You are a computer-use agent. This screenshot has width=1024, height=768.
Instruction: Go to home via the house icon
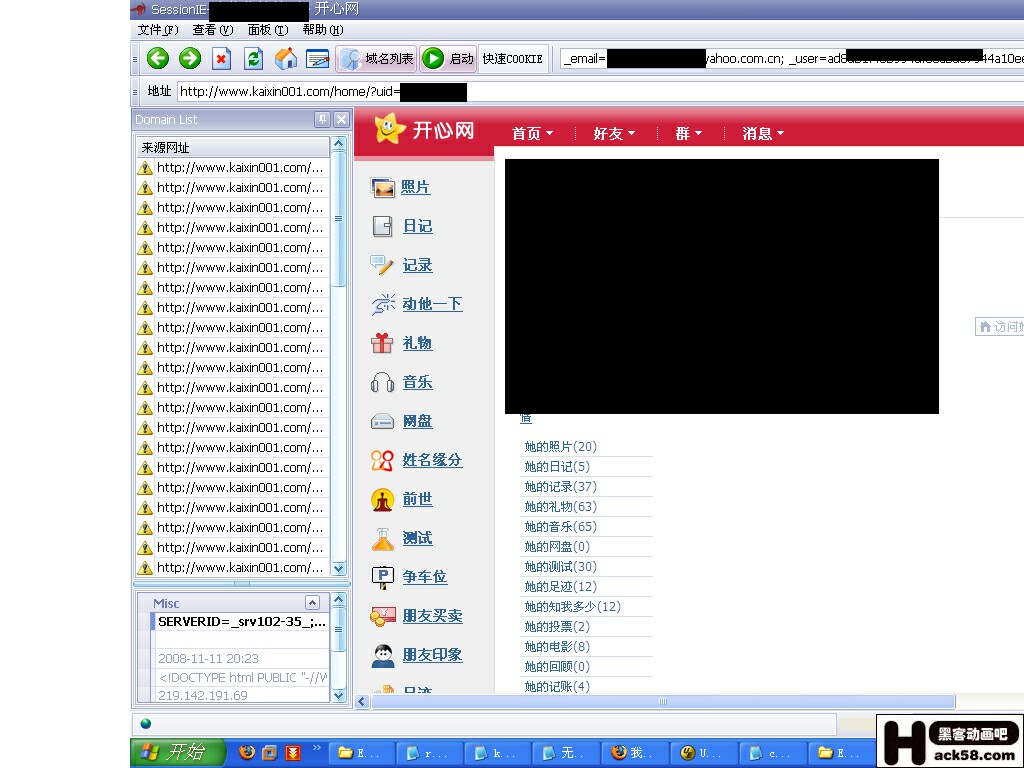tap(286, 59)
